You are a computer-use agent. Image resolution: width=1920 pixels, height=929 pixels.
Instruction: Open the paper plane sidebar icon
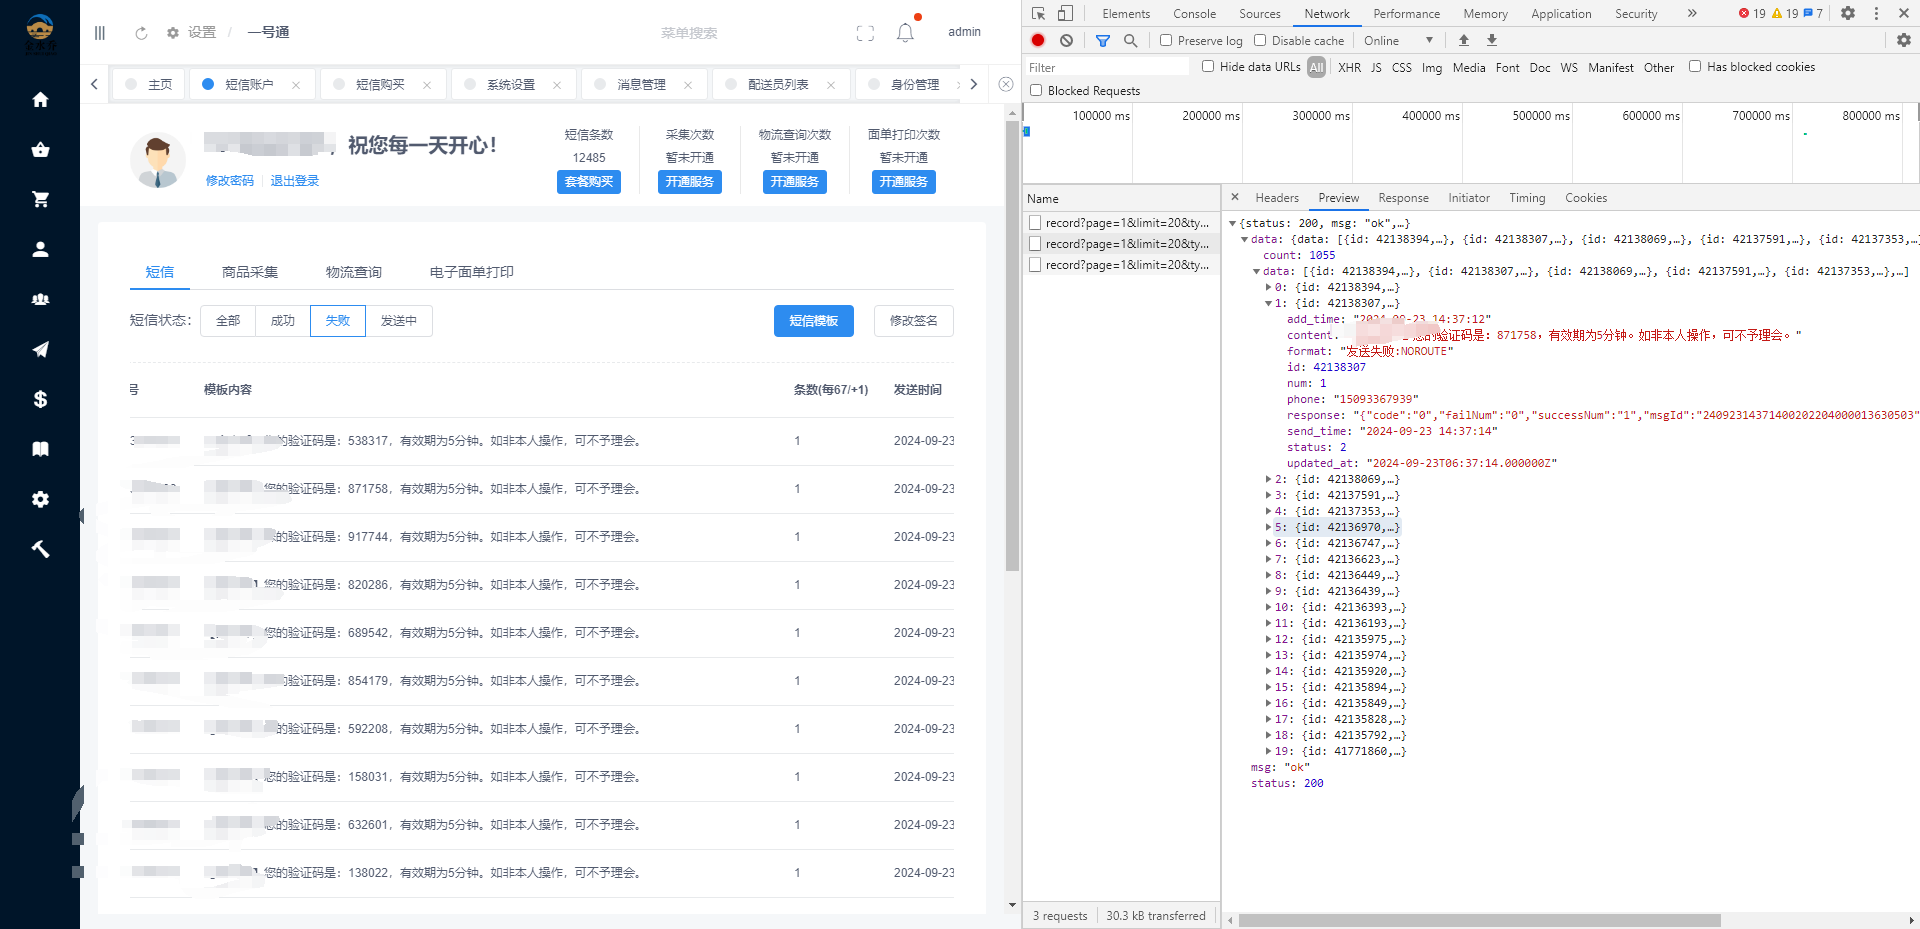pyautogui.click(x=40, y=350)
